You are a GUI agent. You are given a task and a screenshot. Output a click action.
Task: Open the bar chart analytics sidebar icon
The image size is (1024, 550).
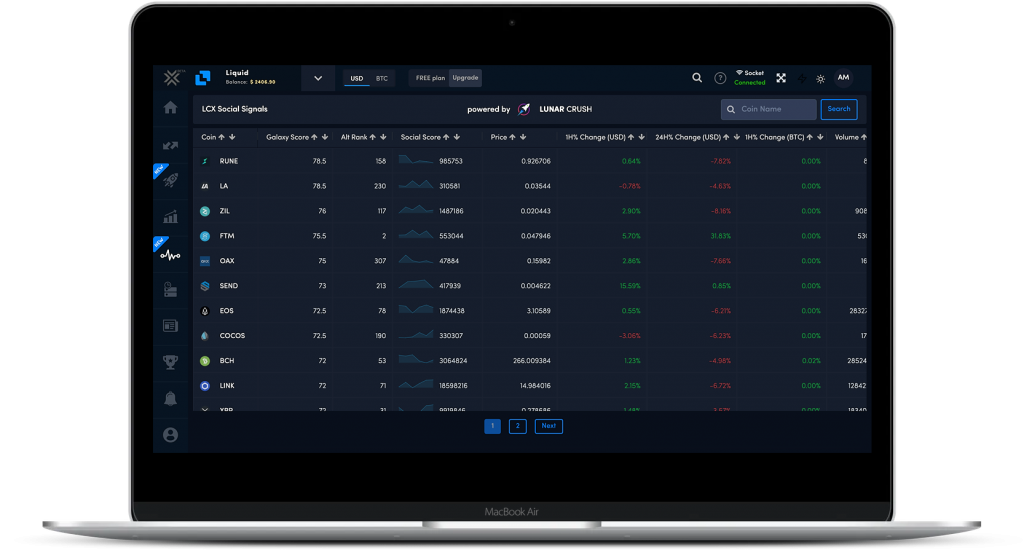170,217
